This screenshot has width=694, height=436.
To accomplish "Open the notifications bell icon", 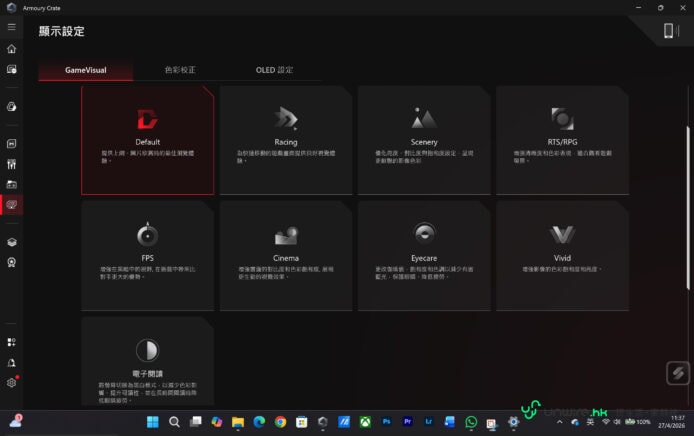I will point(12,363).
